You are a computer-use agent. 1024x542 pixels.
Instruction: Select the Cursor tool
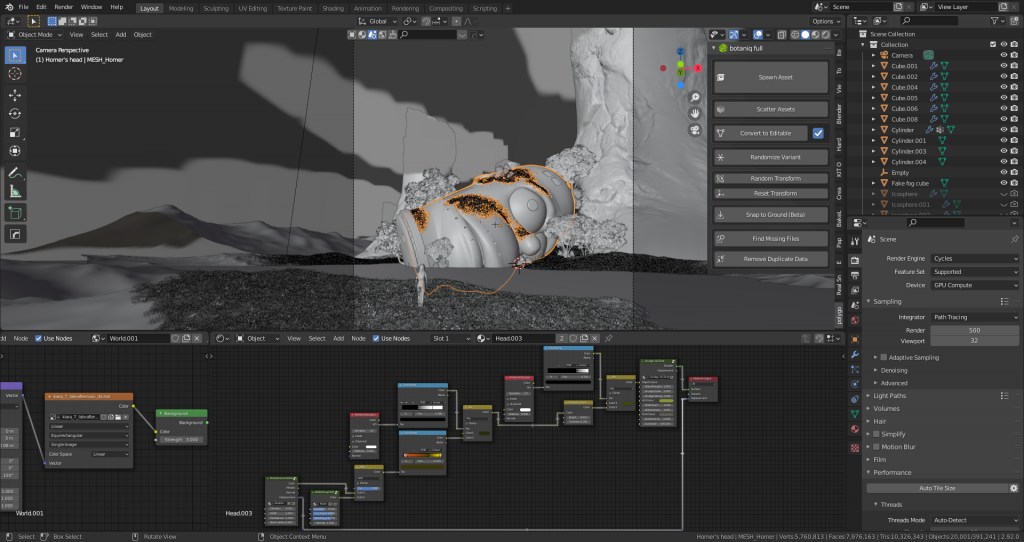15,74
